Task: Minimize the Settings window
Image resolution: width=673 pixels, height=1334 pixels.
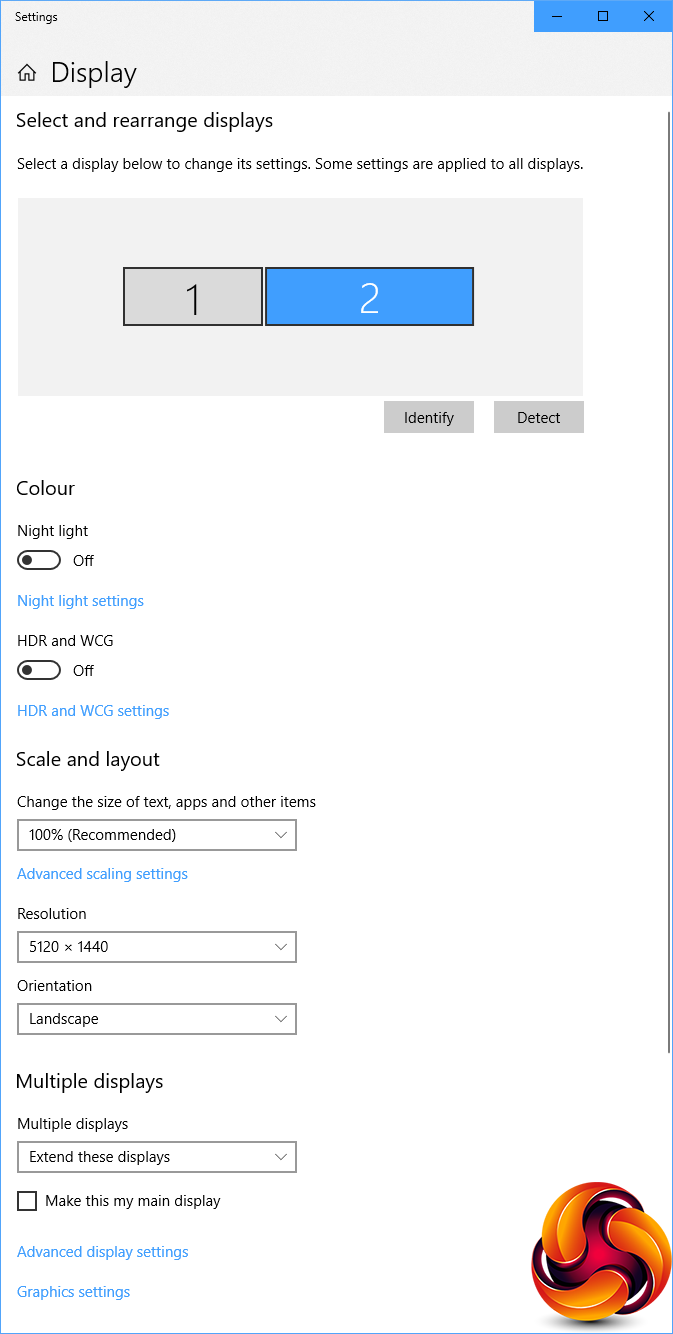Action: [x=557, y=16]
